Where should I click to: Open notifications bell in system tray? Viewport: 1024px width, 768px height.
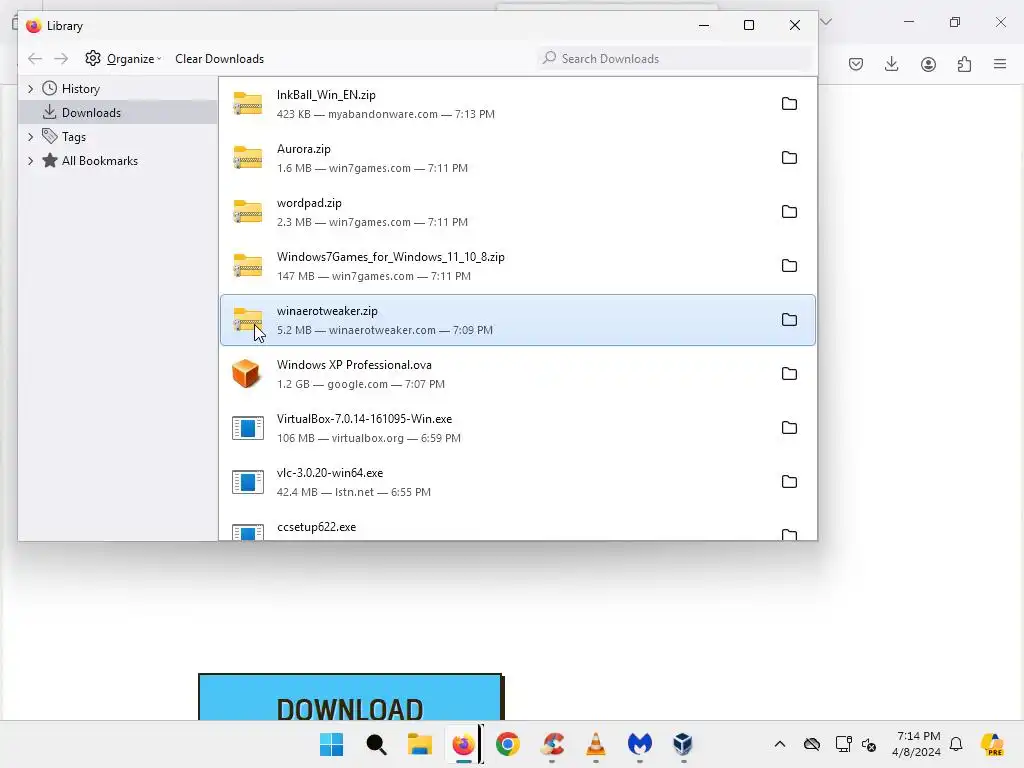[x=956, y=744]
